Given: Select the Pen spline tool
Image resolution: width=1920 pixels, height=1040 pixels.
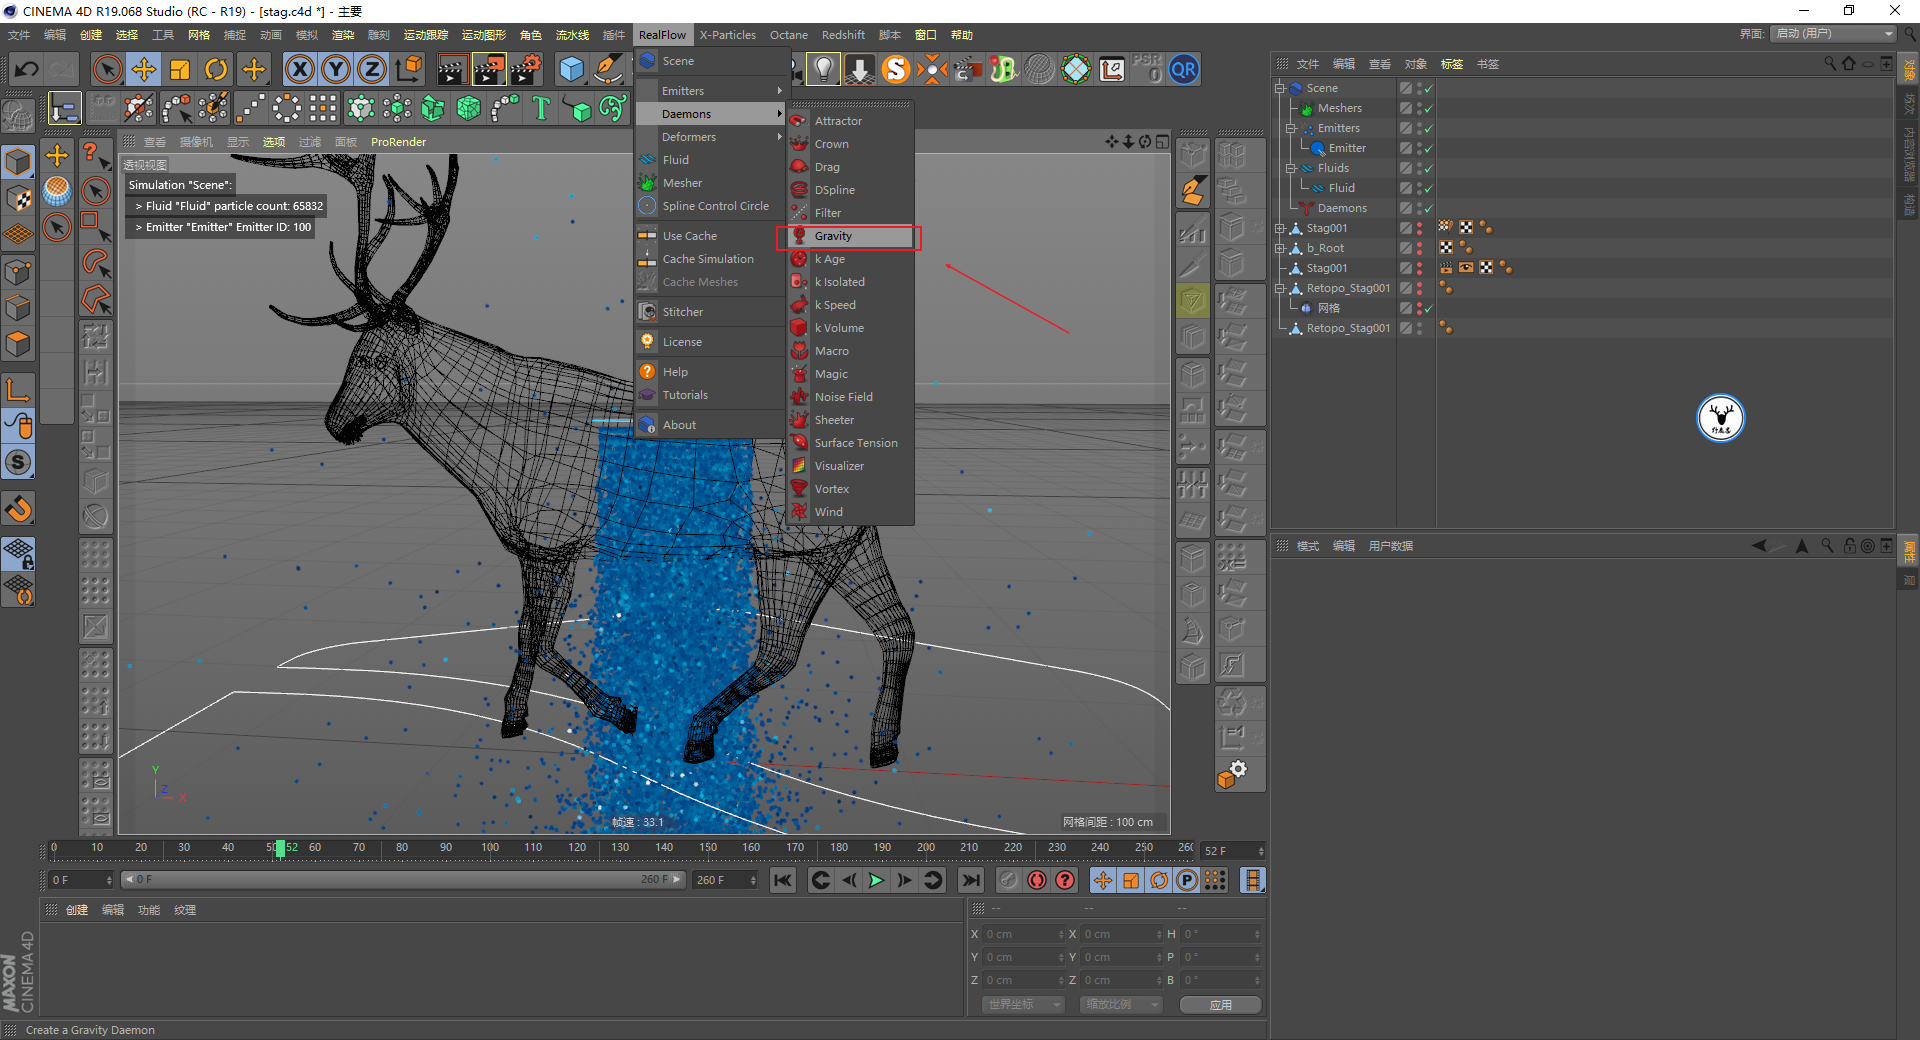Looking at the screenshot, I should 608,70.
